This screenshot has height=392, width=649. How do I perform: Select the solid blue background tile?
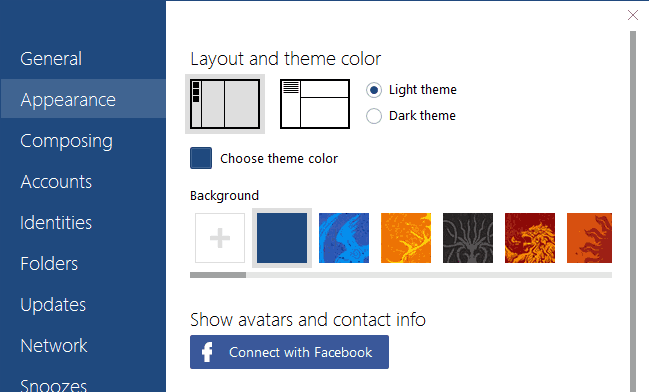(x=282, y=238)
